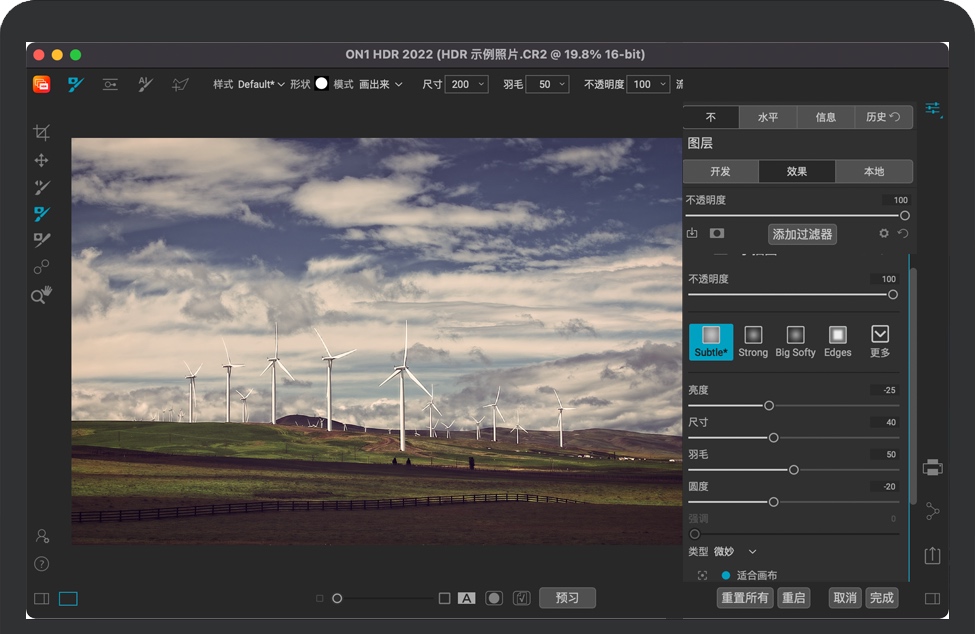975x634 pixels.
Task: Click the Print icon on right sidebar
Action: pos(932,467)
